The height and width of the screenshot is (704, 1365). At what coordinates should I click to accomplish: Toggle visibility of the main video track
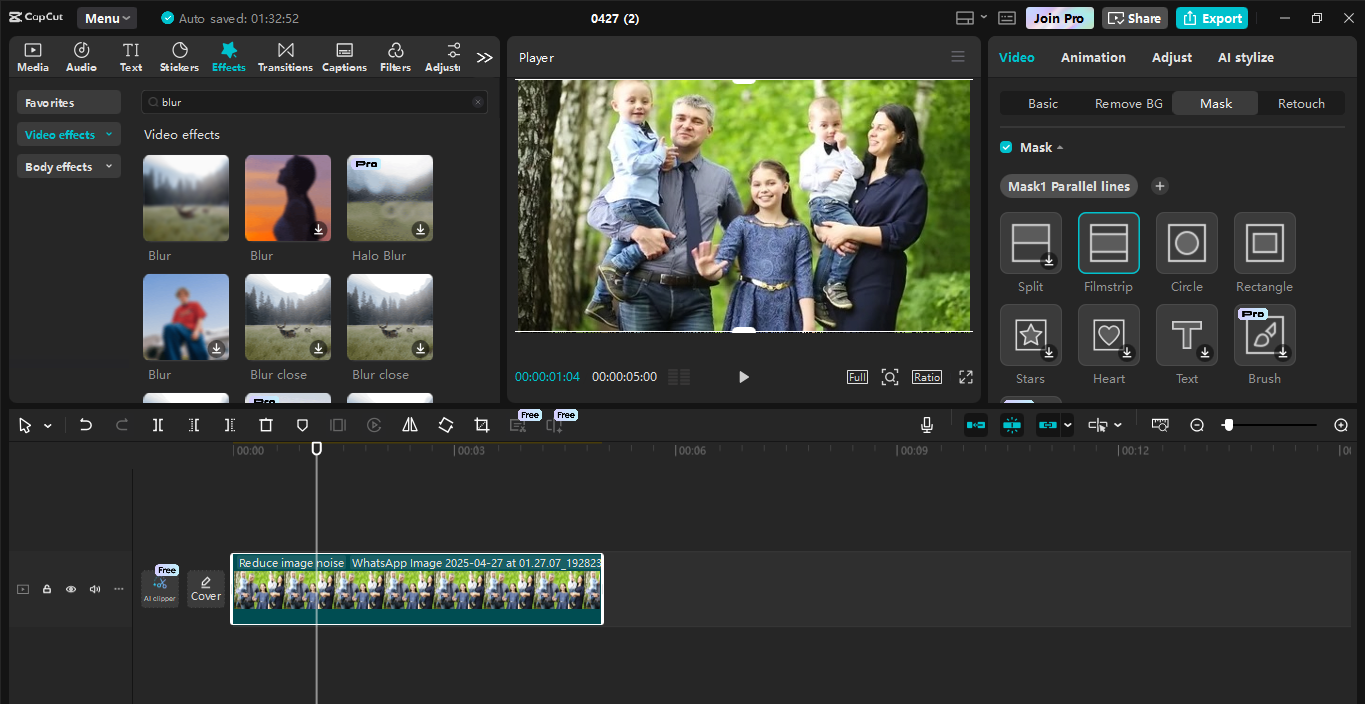71,589
